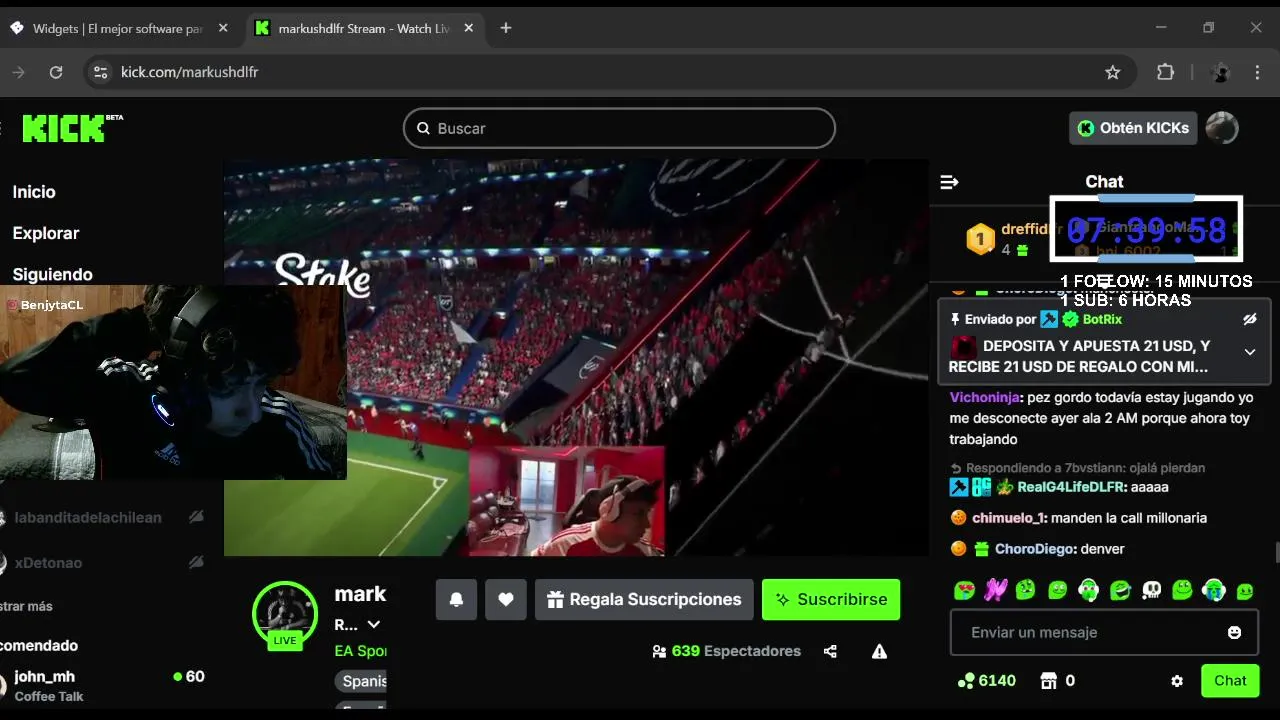
Task: Close the markushdlfr Stream tab
Action: pyautogui.click(x=466, y=28)
